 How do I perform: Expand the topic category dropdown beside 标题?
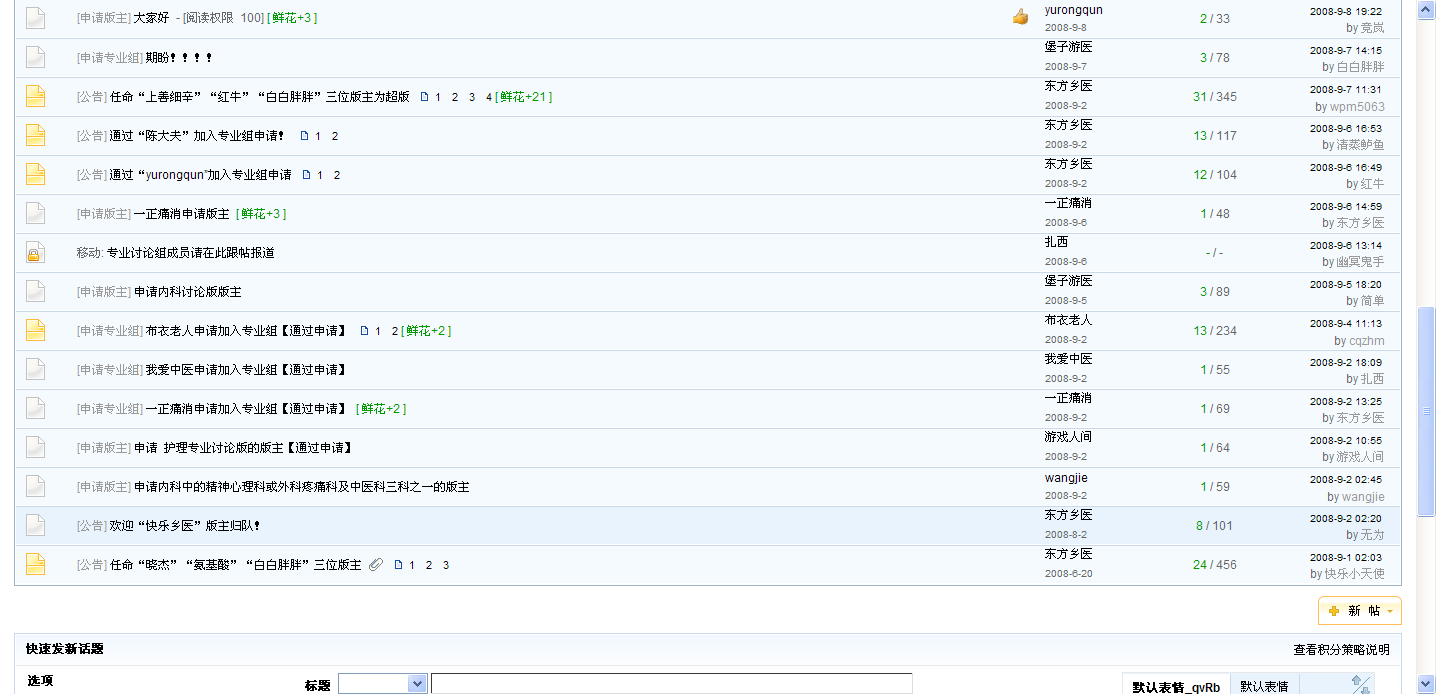click(417, 684)
